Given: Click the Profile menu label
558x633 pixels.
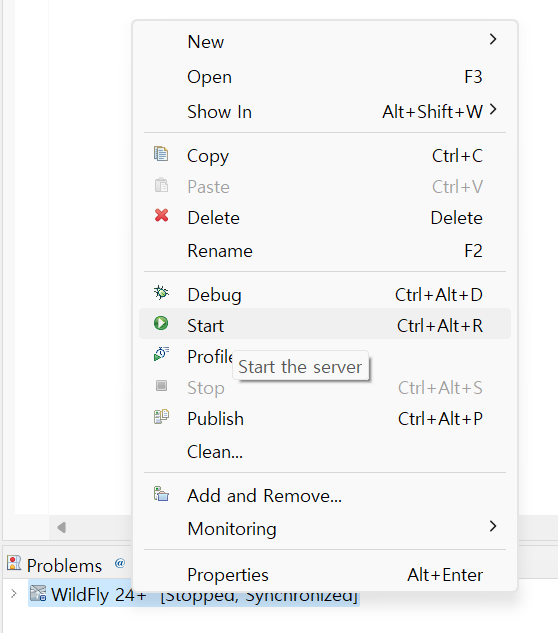Looking at the screenshot, I should (x=210, y=357).
